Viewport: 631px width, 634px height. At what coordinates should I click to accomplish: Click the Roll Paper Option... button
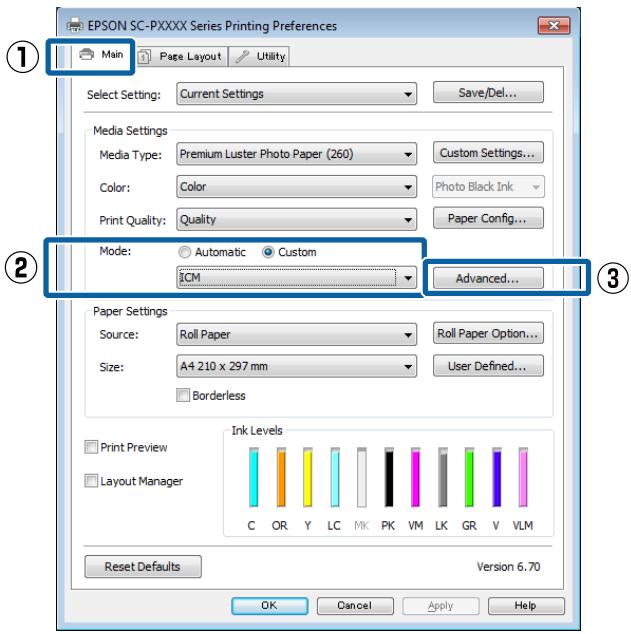tap(488, 333)
